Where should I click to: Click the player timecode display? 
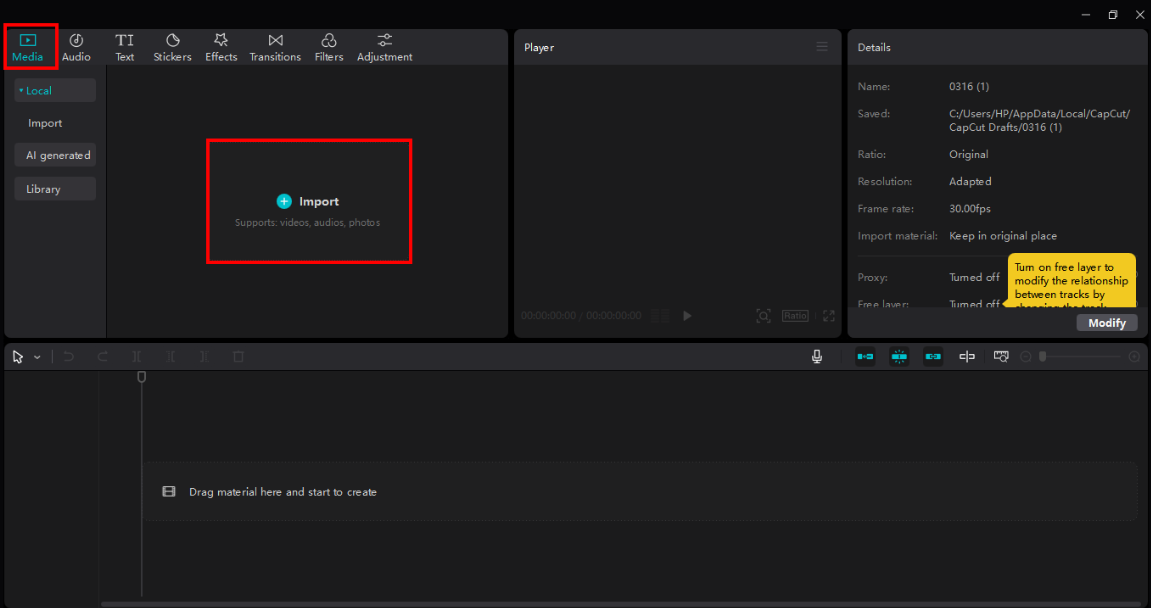581,316
